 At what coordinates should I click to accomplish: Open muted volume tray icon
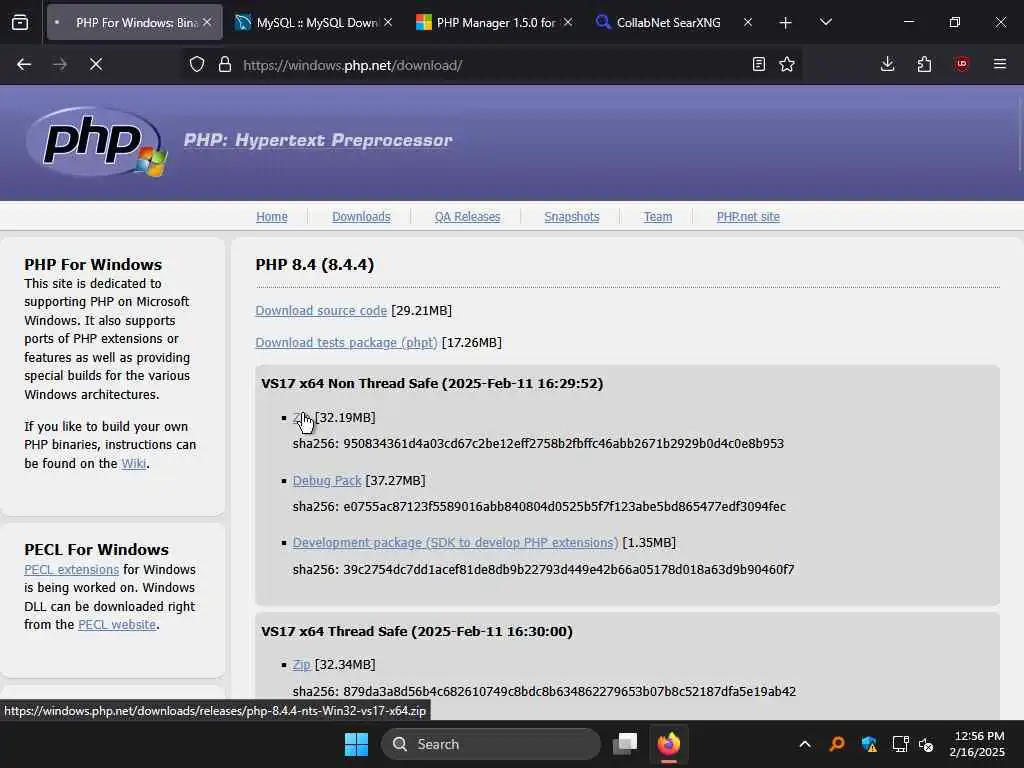tap(926, 744)
